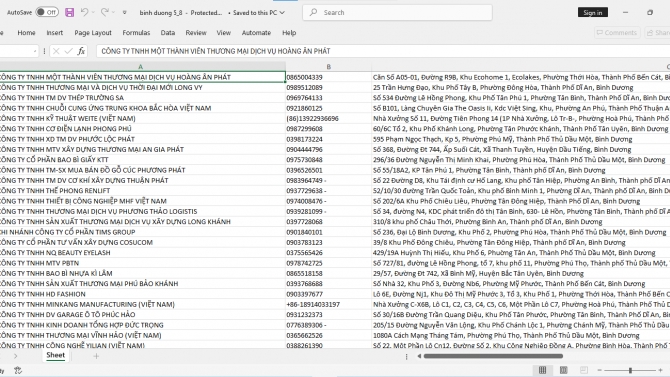Select cell CÔNG TY TNHH TM DV THÉP TRƯỜNG SA
Viewport: 670px width, 377px height.
pyautogui.click(x=142, y=98)
